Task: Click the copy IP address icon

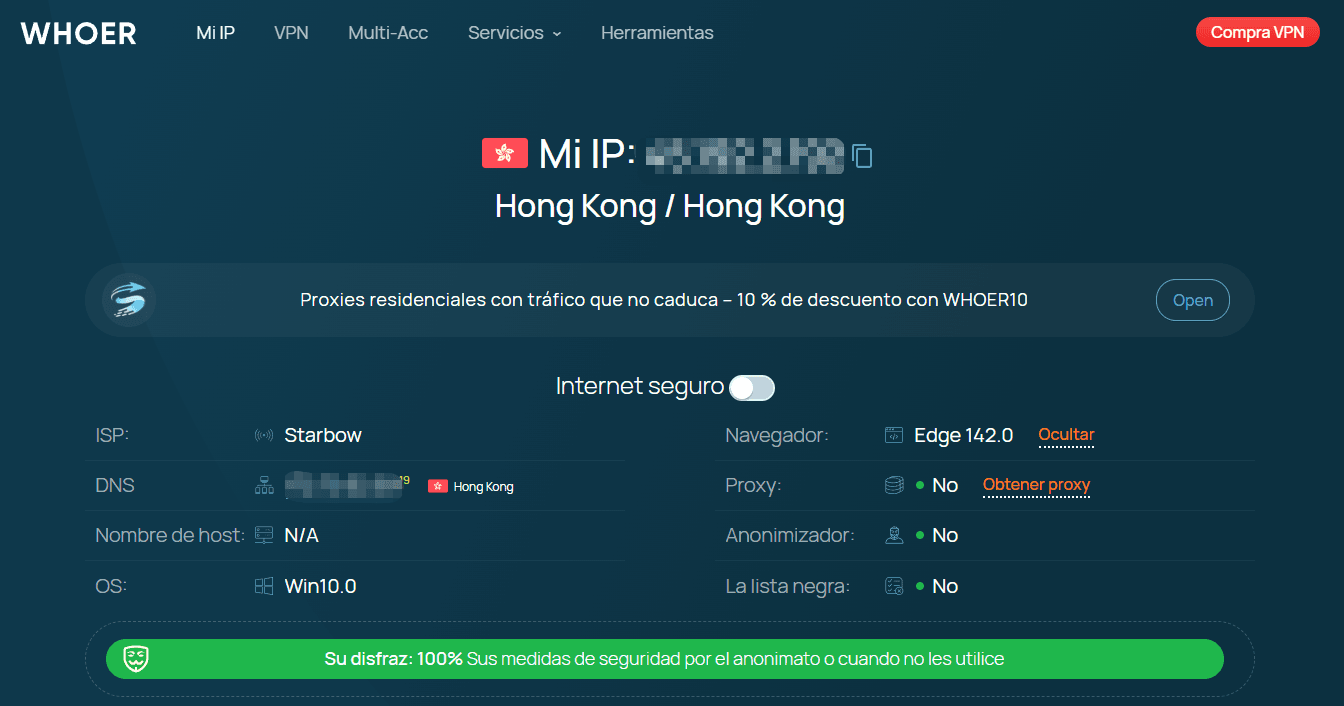Action: click(x=862, y=156)
